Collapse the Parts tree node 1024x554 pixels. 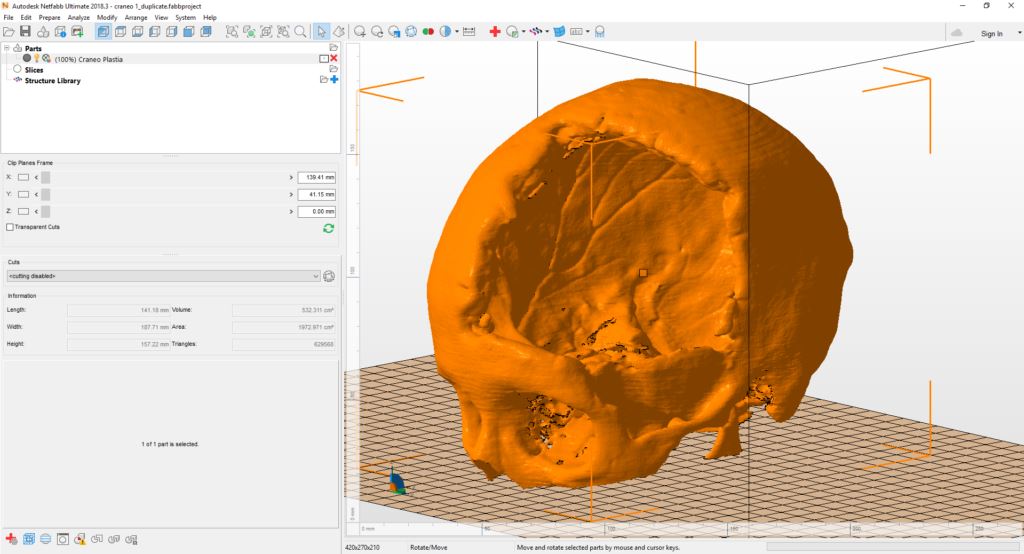(7, 48)
